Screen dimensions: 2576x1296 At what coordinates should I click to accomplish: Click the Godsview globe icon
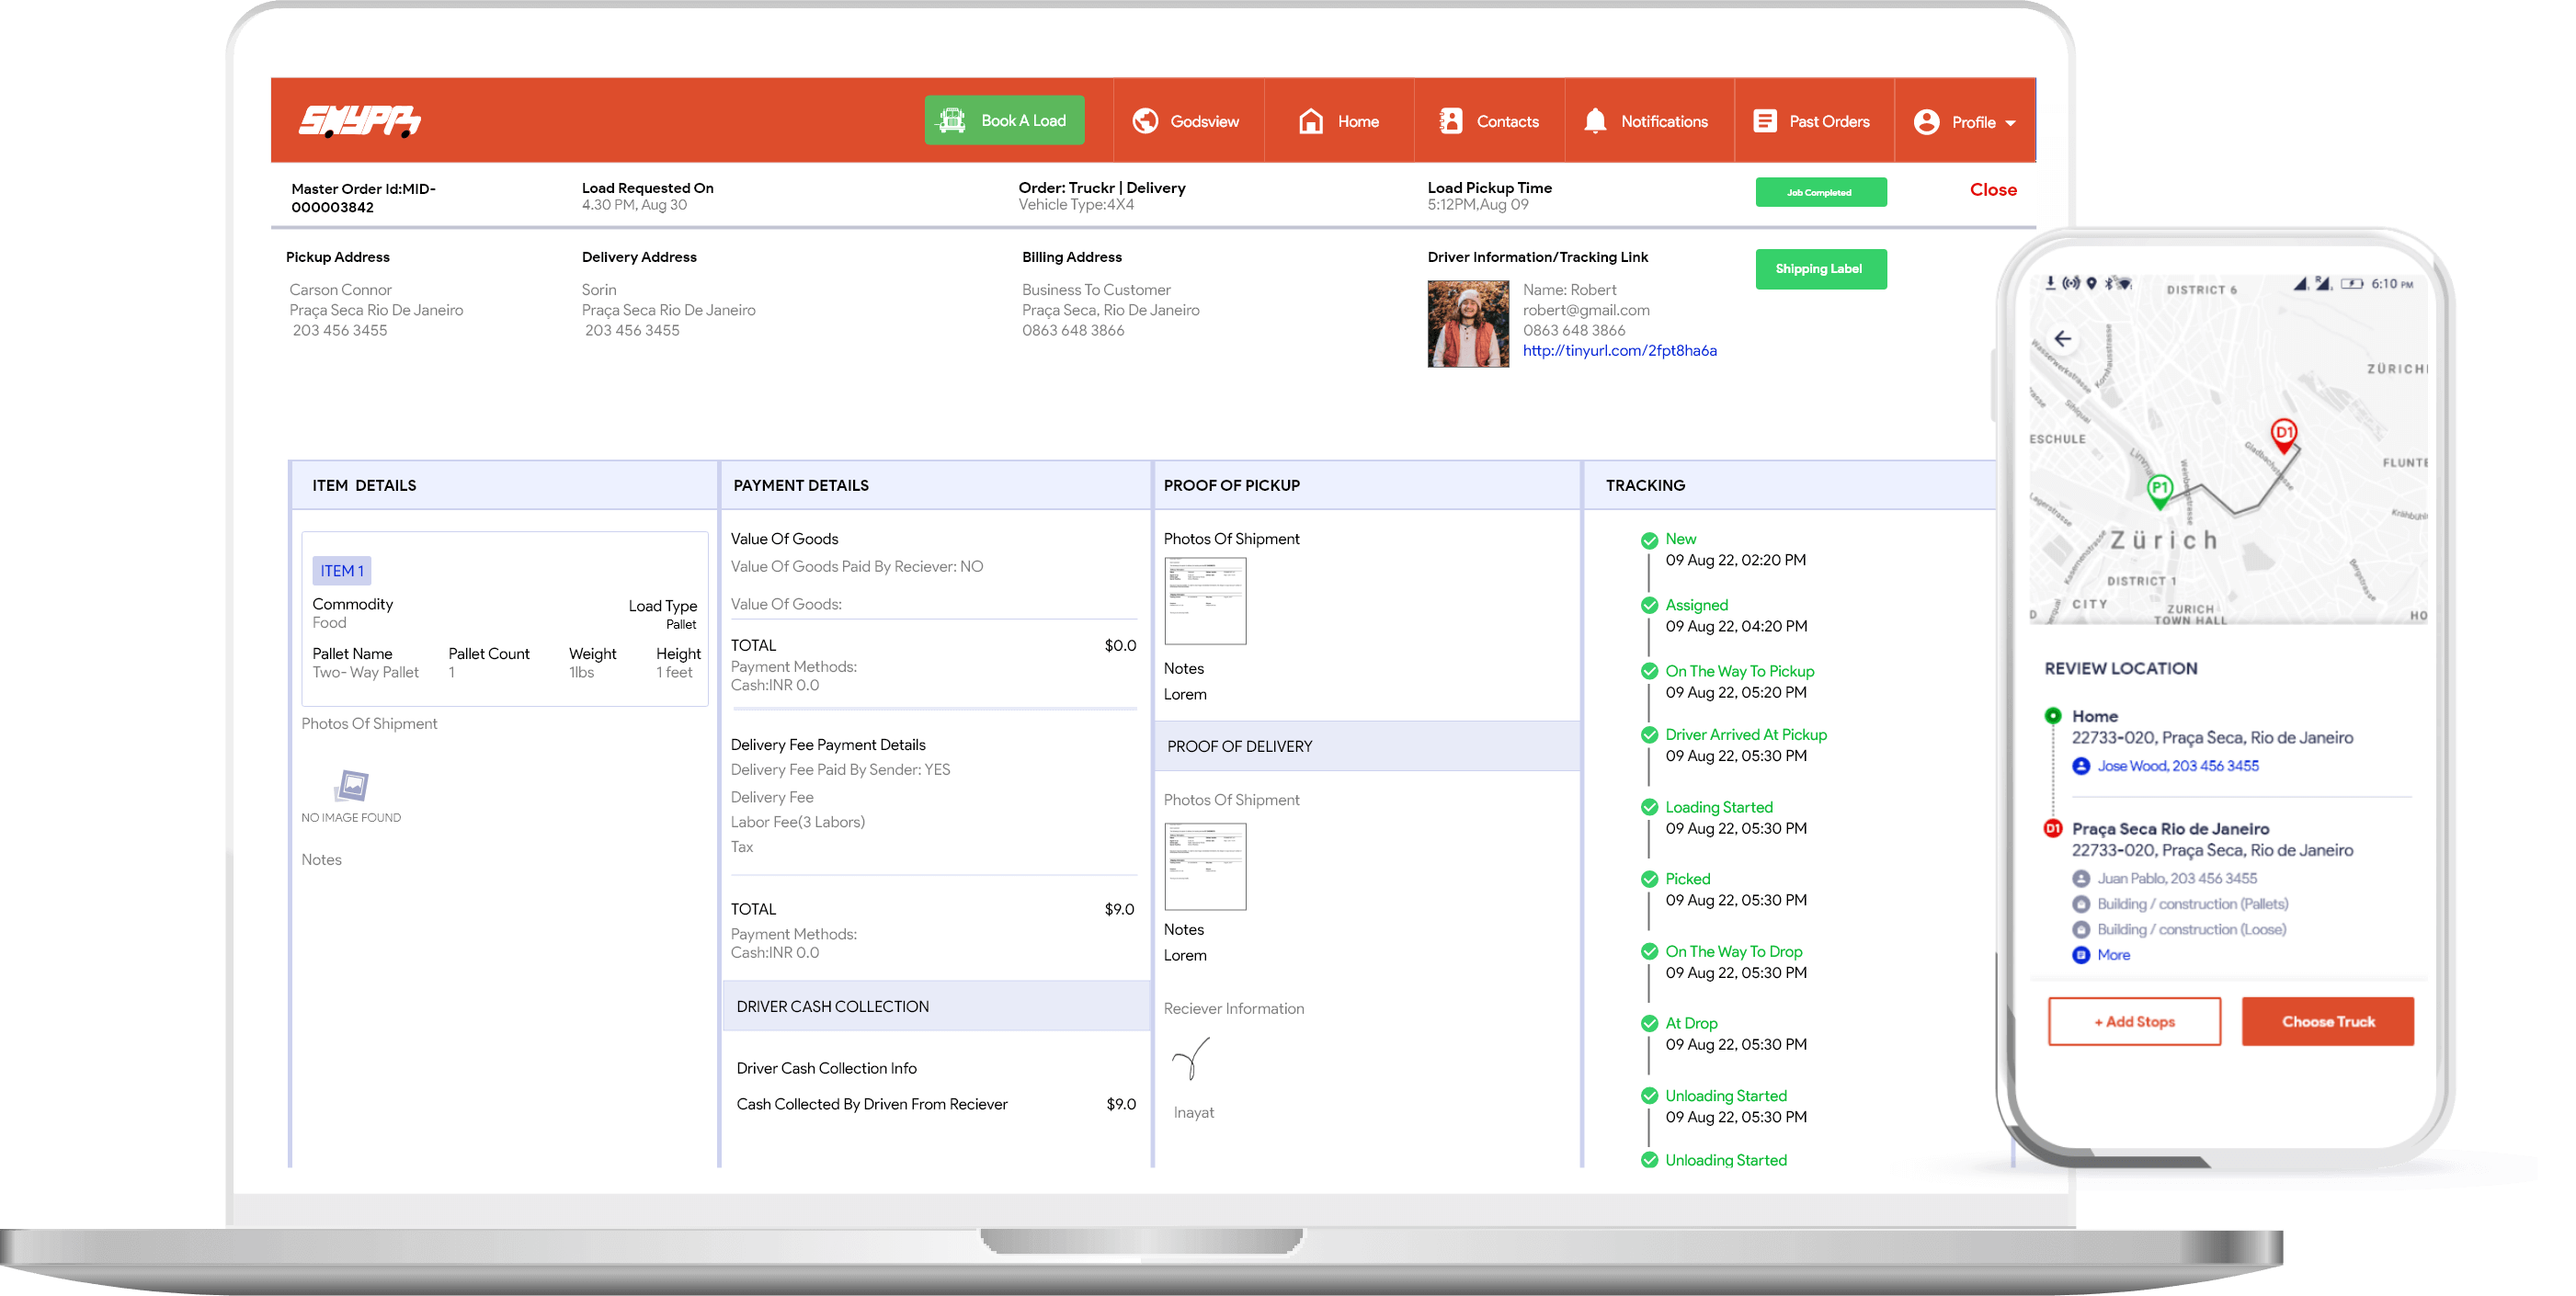tap(1145, 121)
